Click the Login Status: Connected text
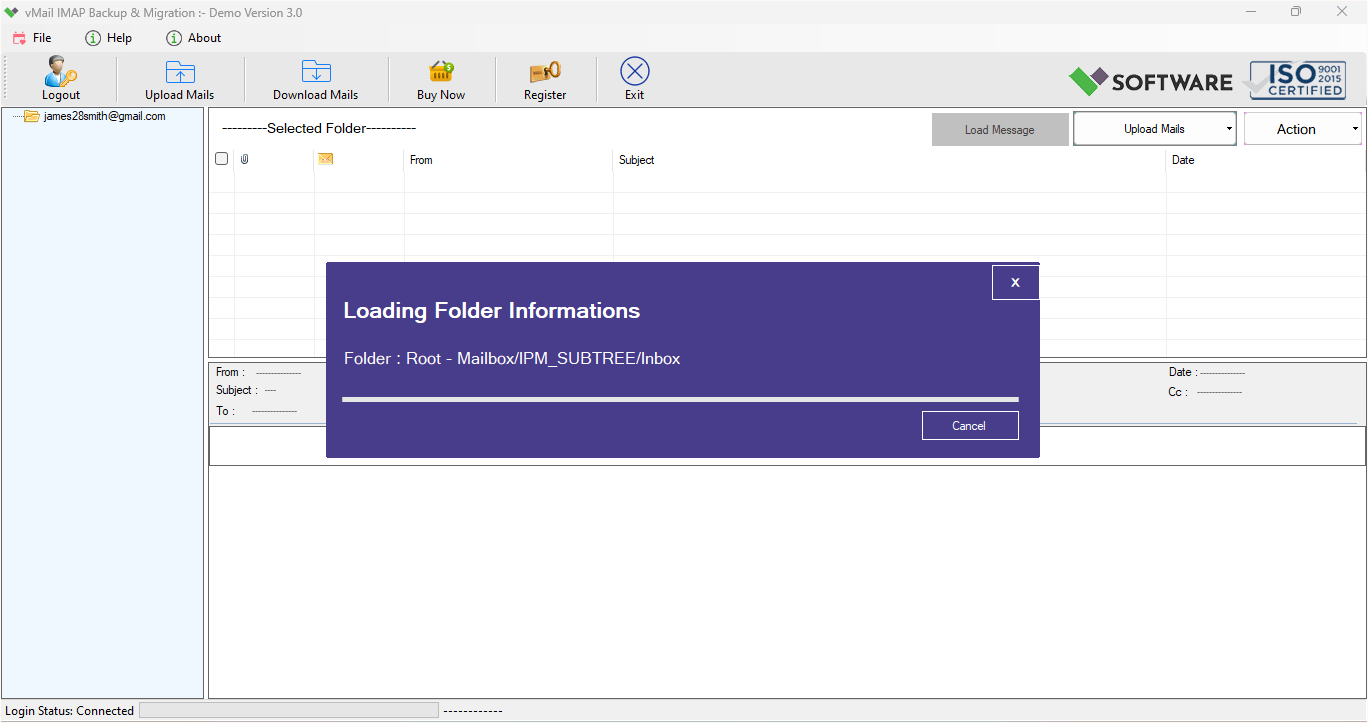The image size is (1368, 723). click(70, 711)
